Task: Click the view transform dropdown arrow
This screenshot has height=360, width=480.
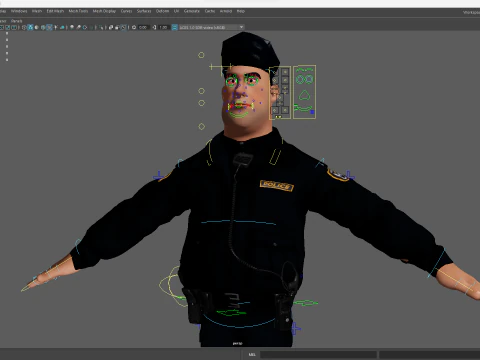Action: [x=241, y=27]
